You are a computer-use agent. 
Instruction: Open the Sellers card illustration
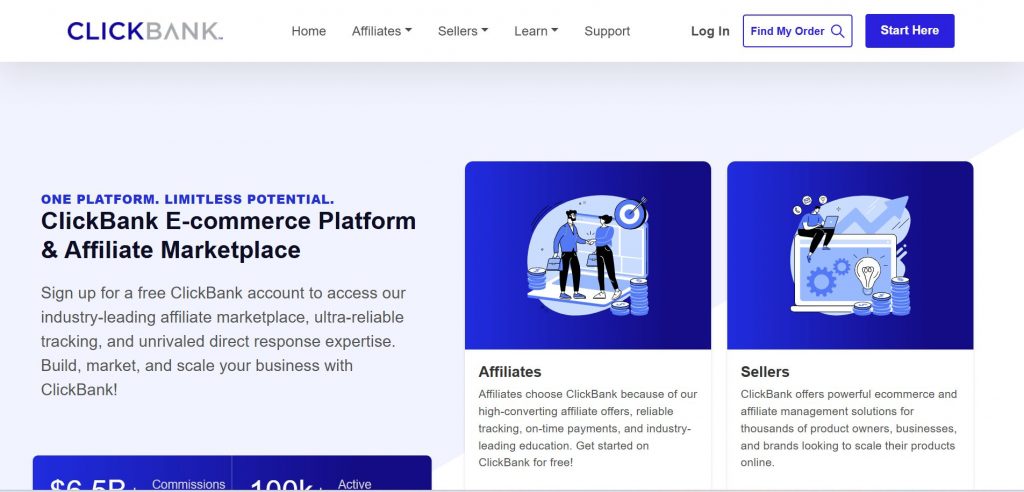pos(850,255)
